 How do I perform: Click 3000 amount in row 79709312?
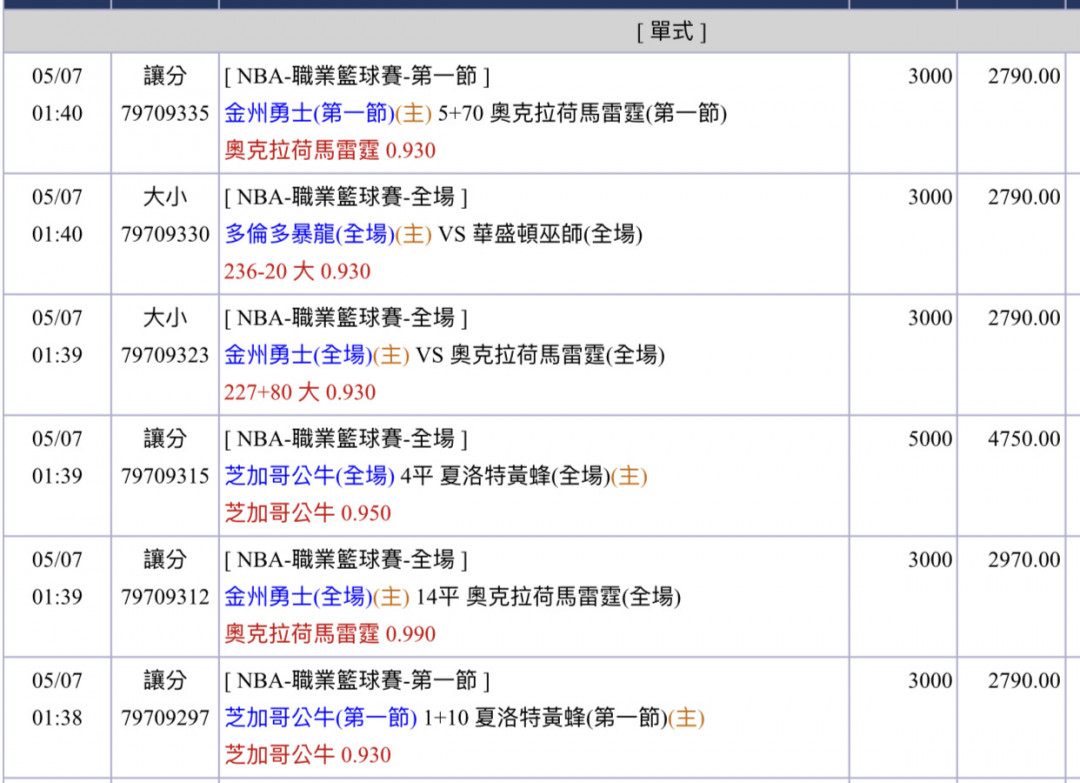tap(930, 560)
